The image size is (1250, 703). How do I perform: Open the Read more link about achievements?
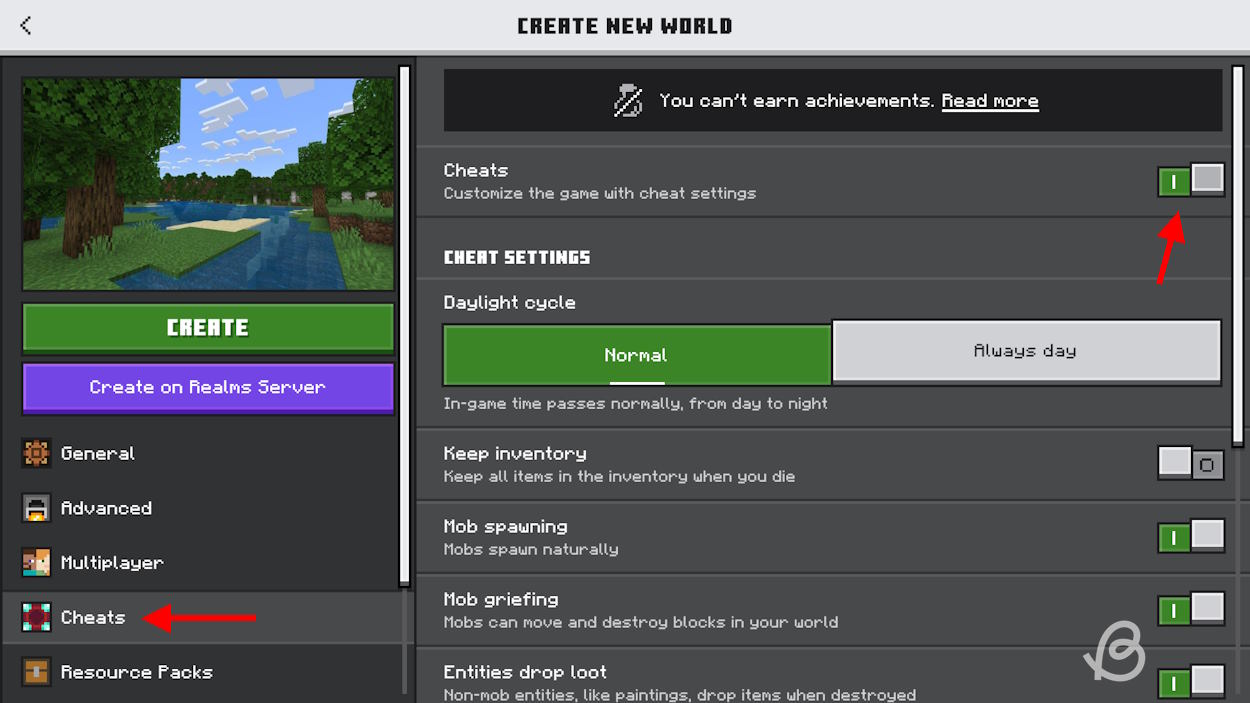point(990,100)
